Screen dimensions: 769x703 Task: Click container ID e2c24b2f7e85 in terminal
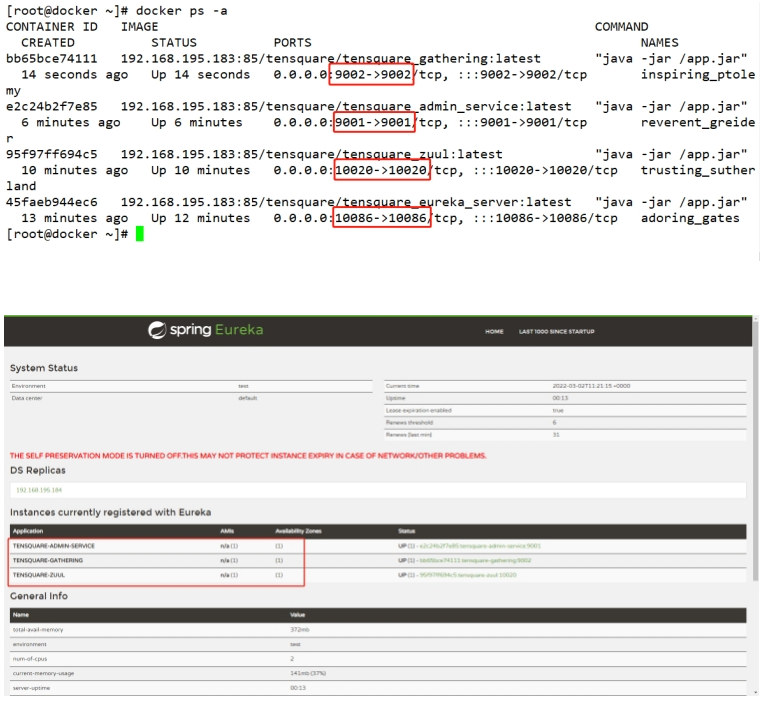click(x=51, y=106)
